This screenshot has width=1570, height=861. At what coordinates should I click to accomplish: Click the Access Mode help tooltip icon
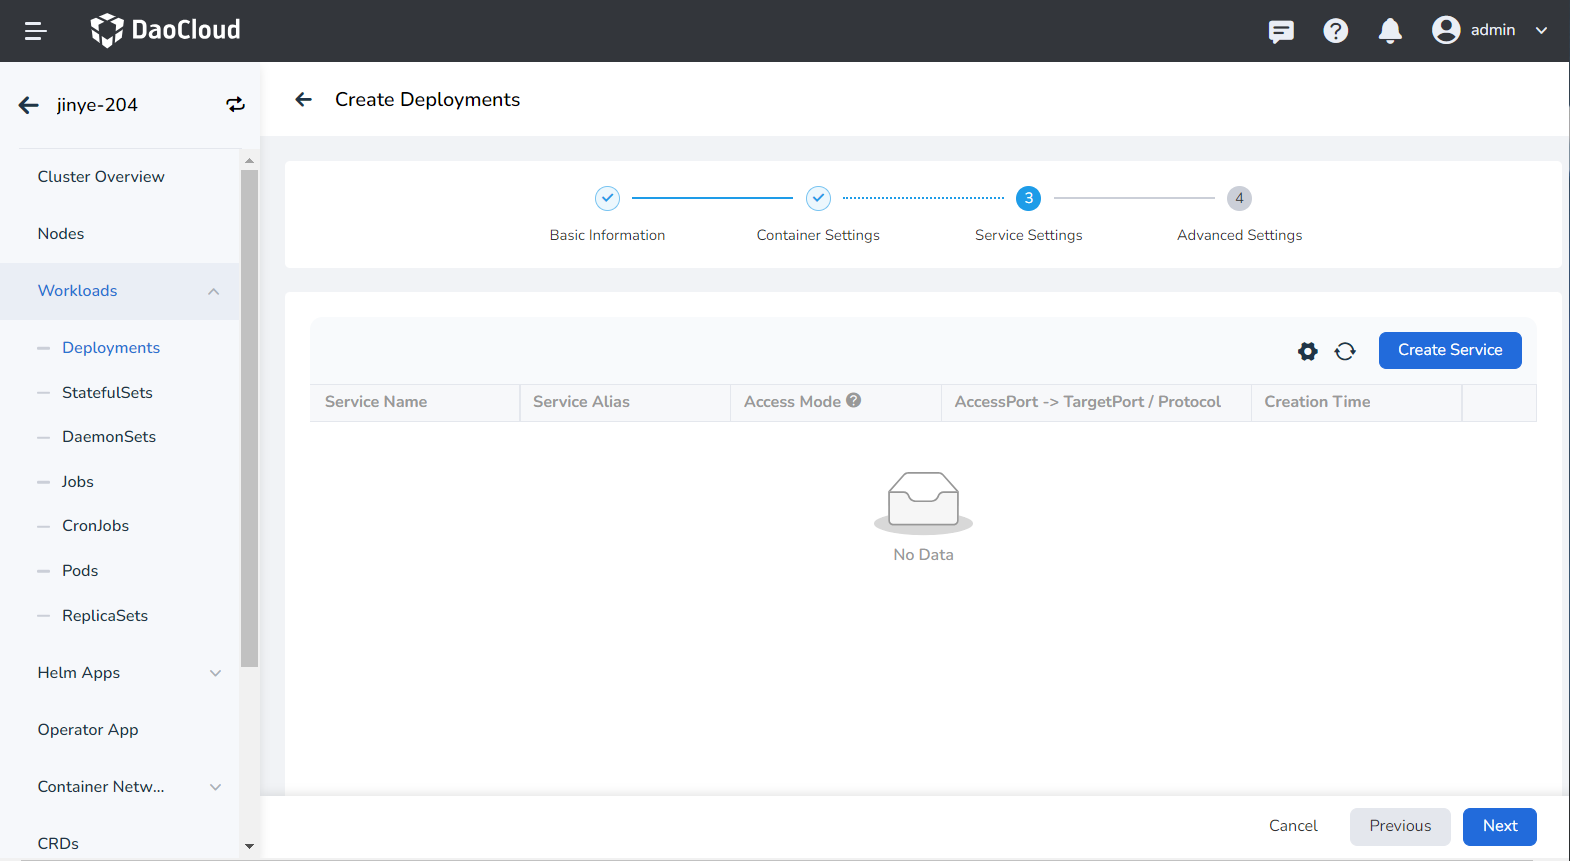[853, 400]
